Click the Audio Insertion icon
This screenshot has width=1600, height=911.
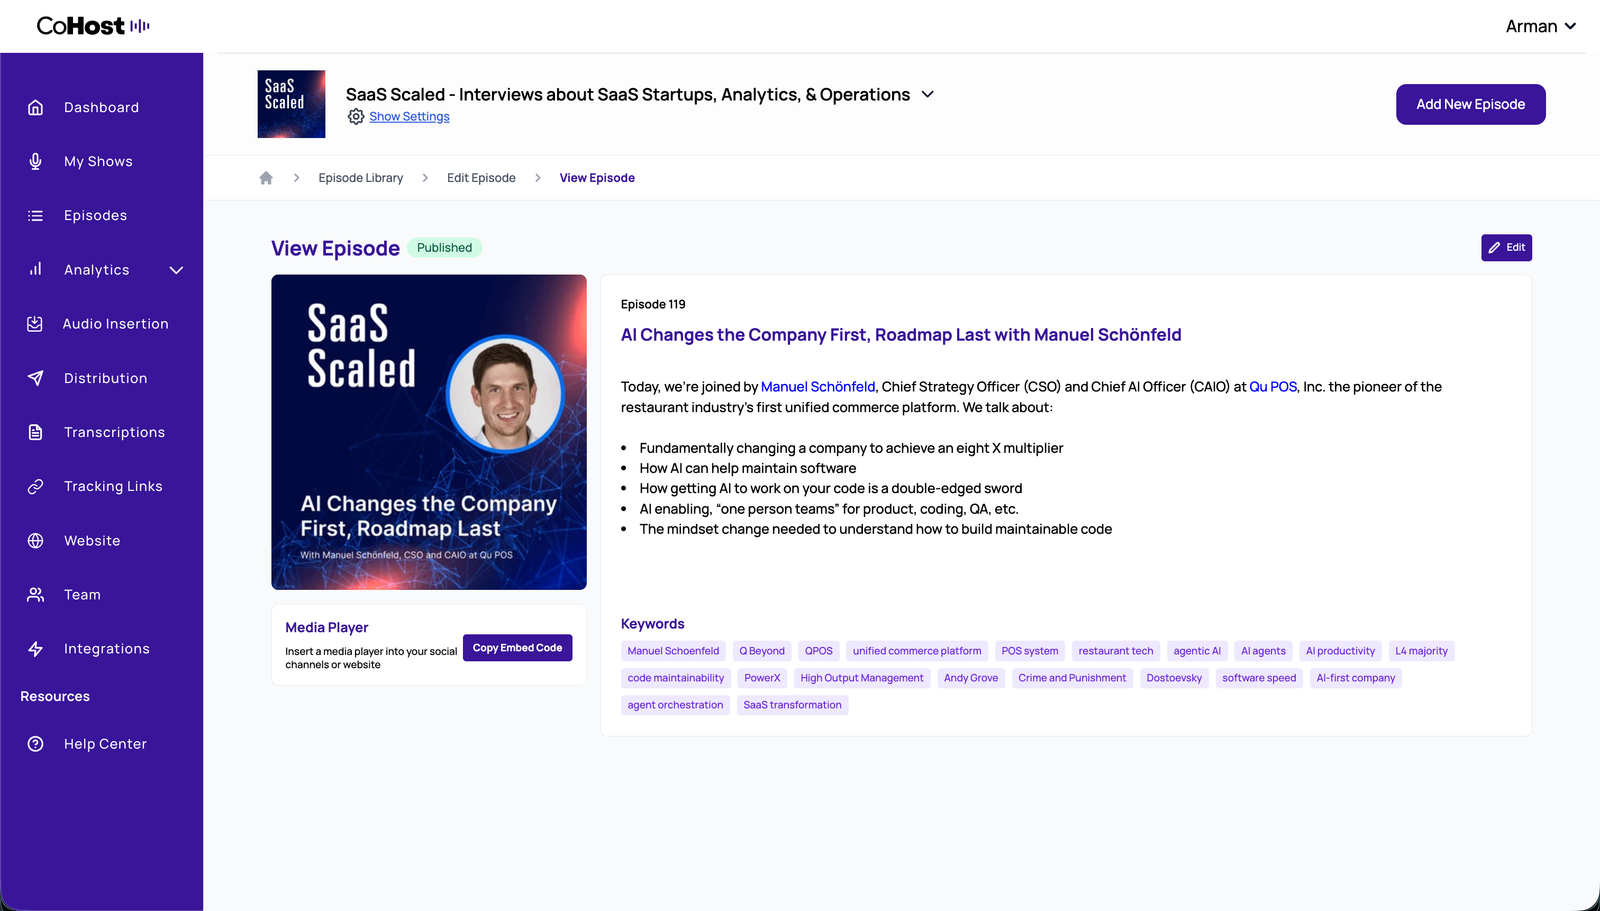[35, 324]
